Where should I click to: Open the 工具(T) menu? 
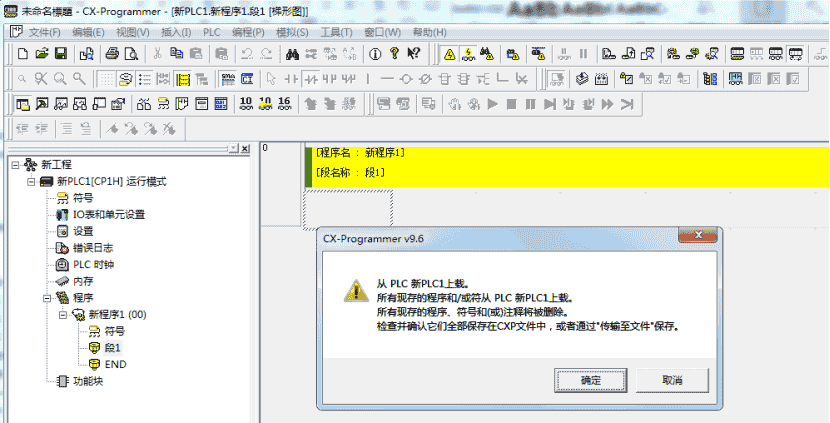(336, 32)
